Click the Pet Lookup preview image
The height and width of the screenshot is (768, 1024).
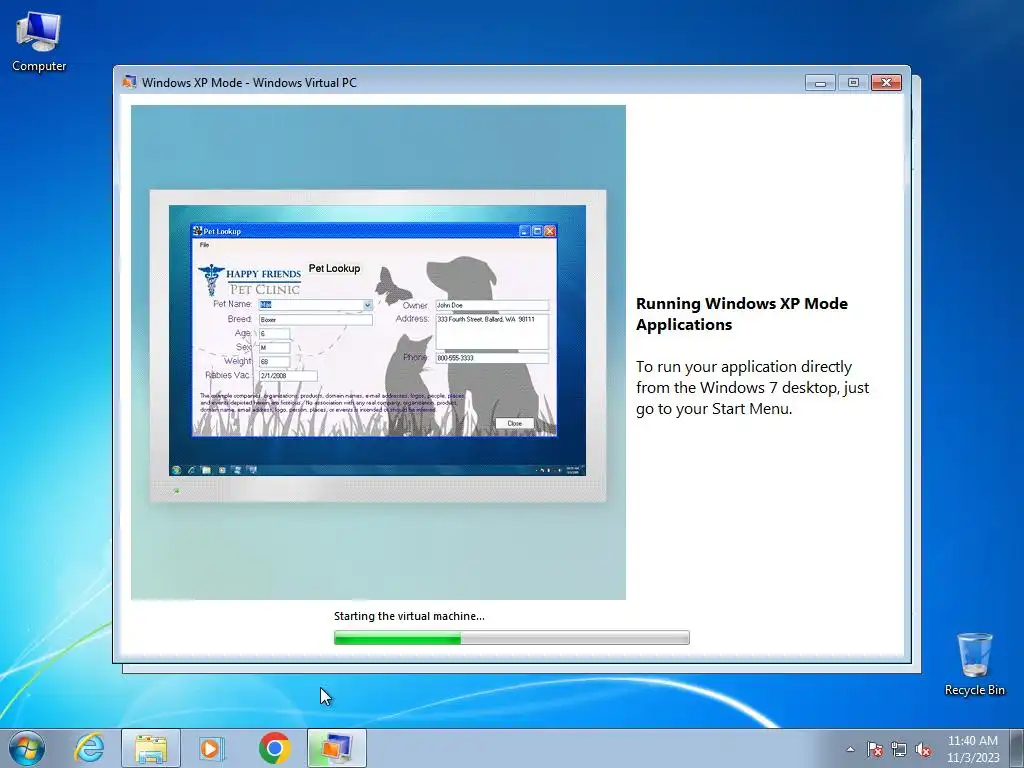point(378,352)
